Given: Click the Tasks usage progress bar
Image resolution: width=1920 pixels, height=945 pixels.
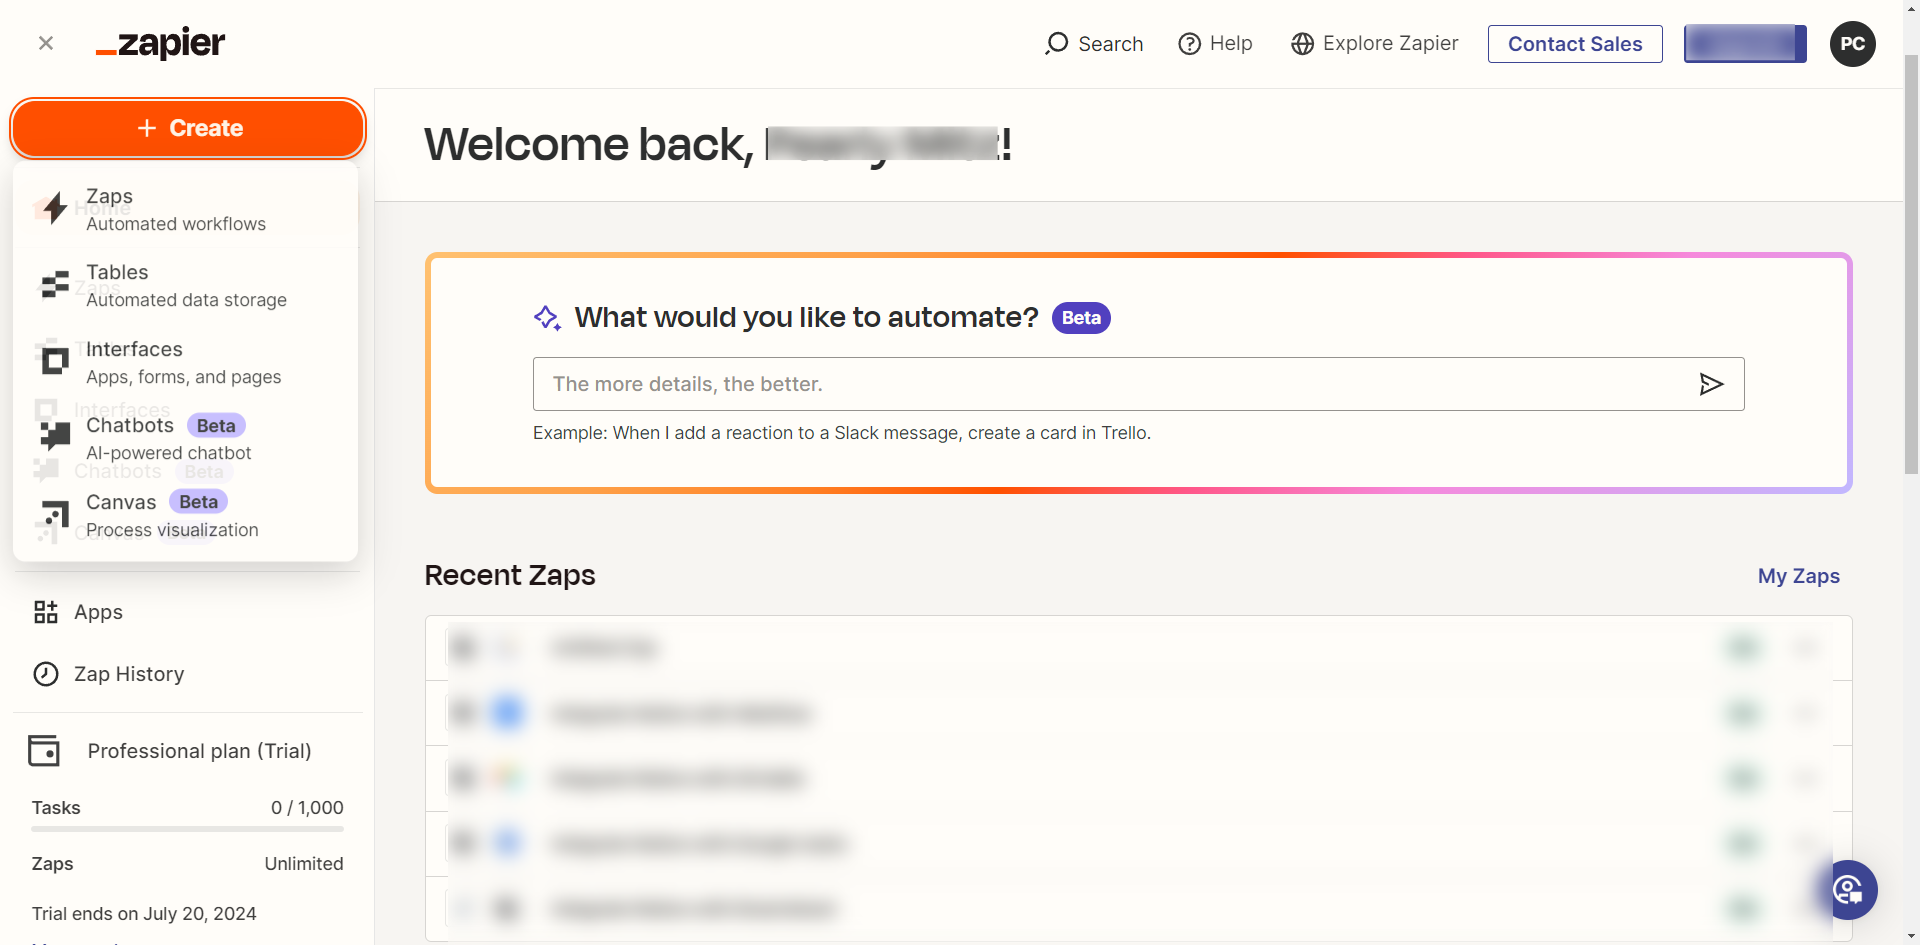Looking at the screenshot, I should pyautogui.click(x=187, y=829).
